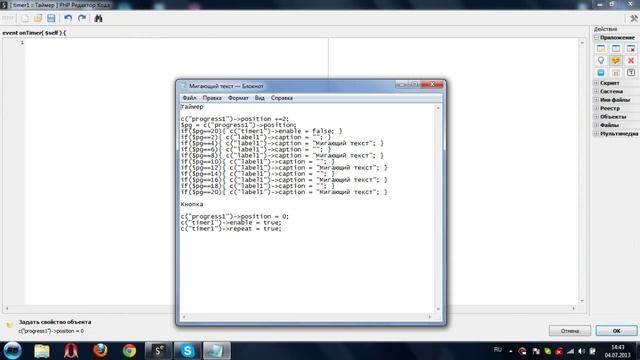Click the 'position = 0' line in Notepad
The width and height of the screenshot is (640, 360).
pyautogui.click(x=235, y=216)
